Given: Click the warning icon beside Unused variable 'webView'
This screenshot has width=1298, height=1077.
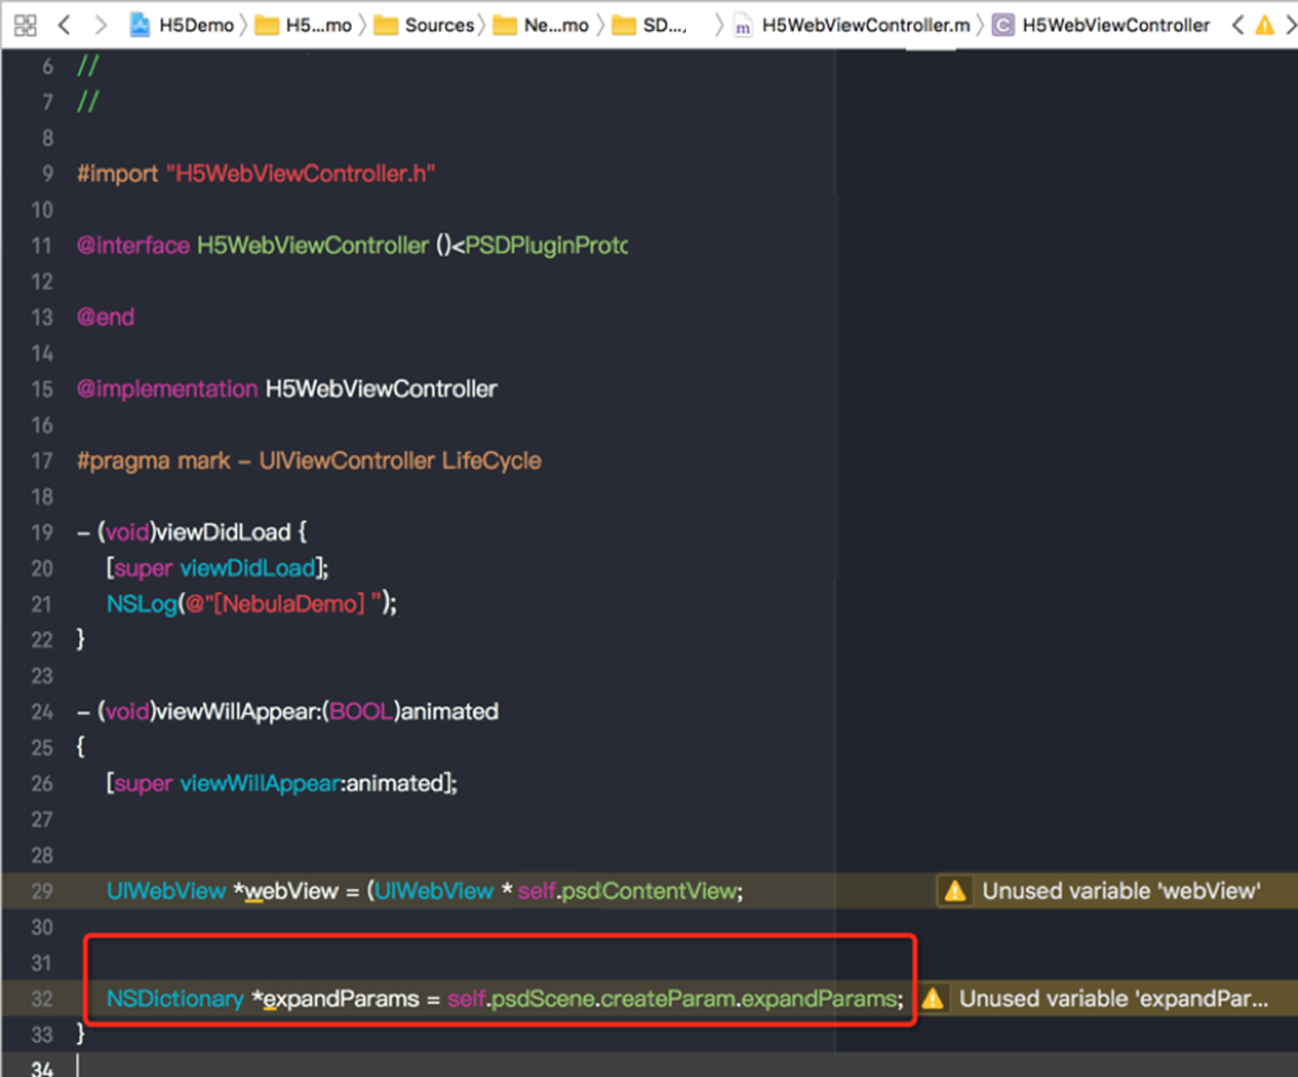Looking at the screenshot, I should pyautogui.click(x=955, y=891).
